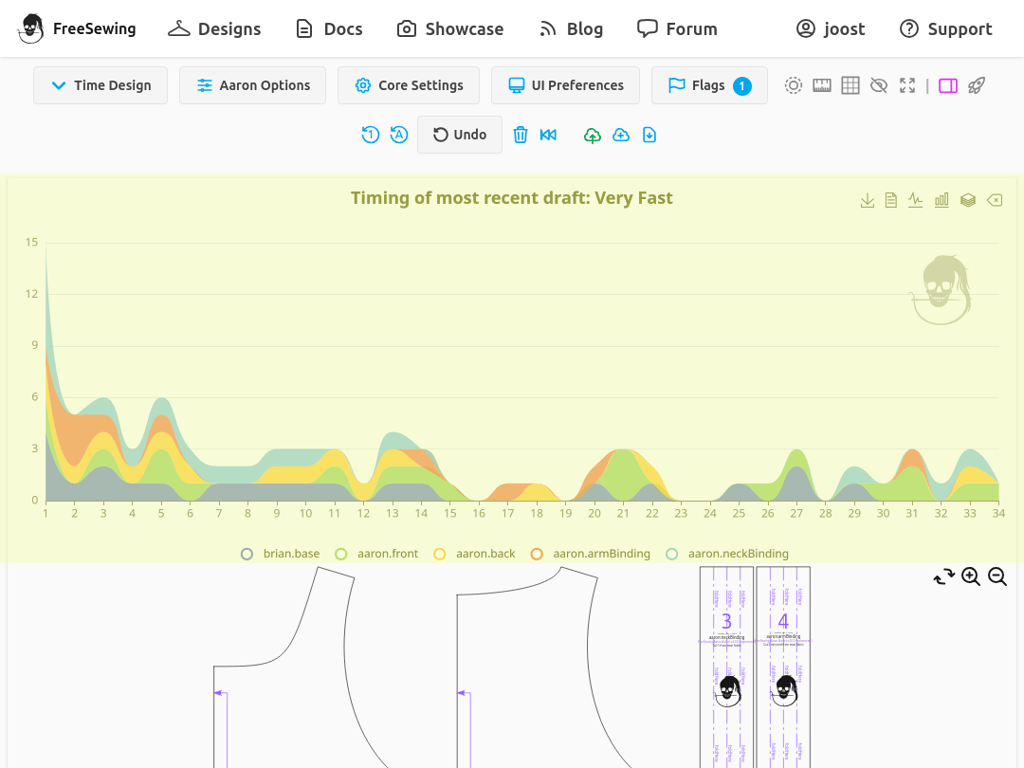Navigate to the Blog
The width and height of the screenshot is (1024, 768).
click(571, 29)
